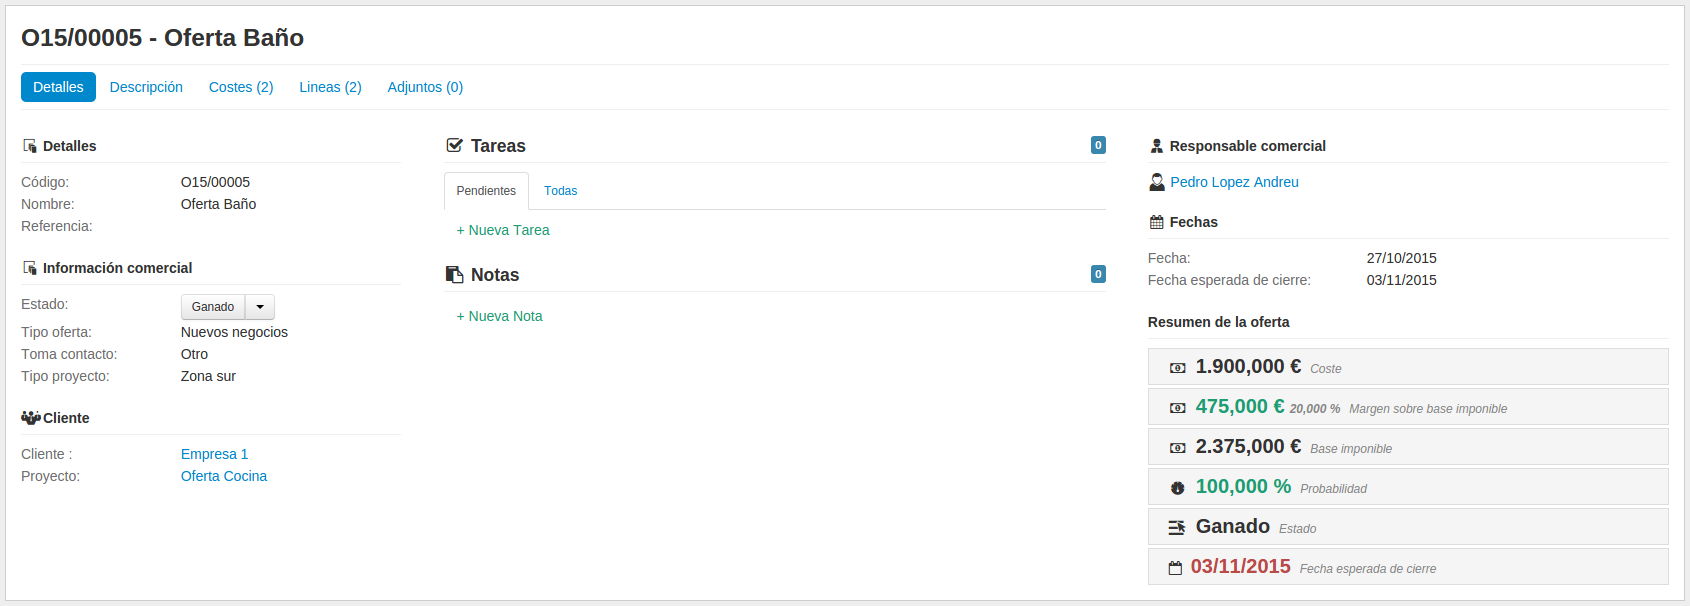Select the Detalles tab
The height and width of the screenshot is (606, 1690).
[58, 87]
